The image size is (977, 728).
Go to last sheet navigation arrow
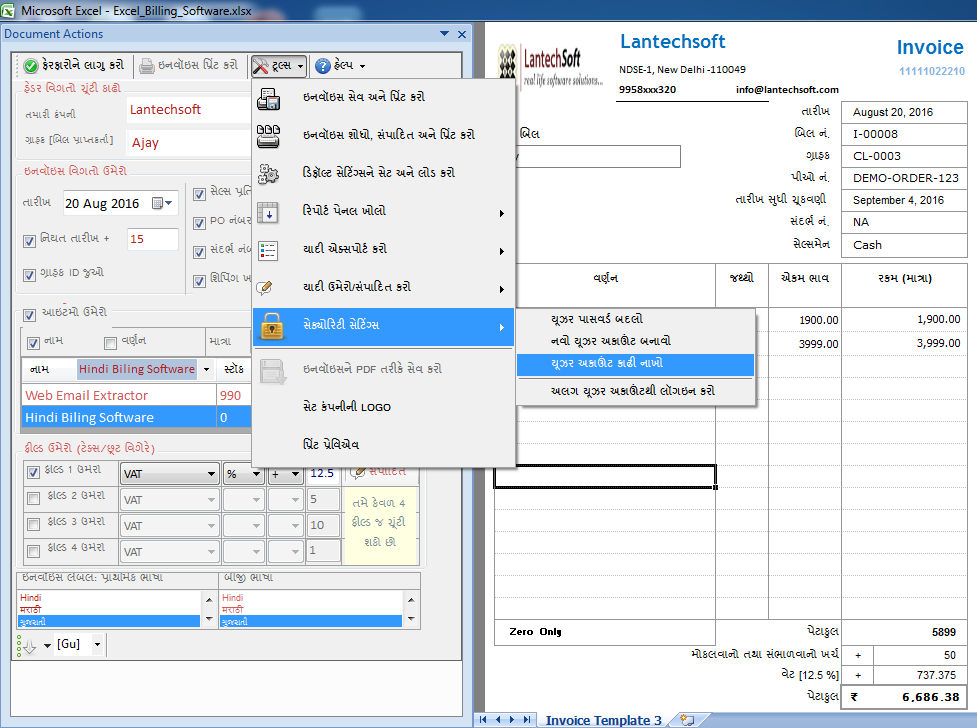527,719
